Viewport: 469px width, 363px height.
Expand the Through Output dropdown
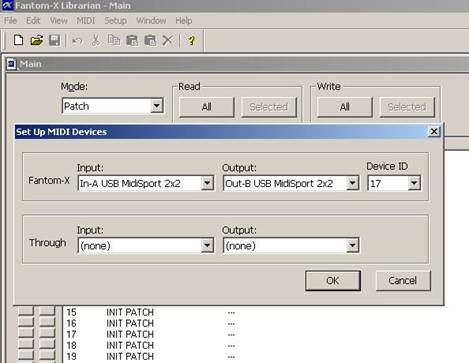352,246
